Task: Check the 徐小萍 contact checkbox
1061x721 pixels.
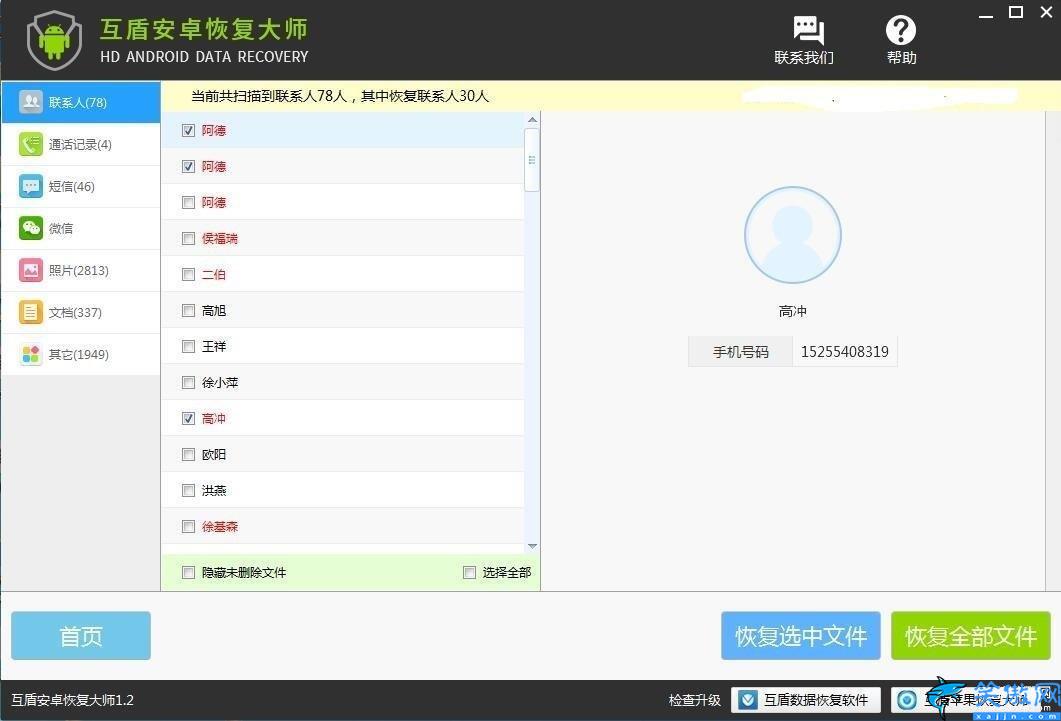Action: click(x=188, y=382)
